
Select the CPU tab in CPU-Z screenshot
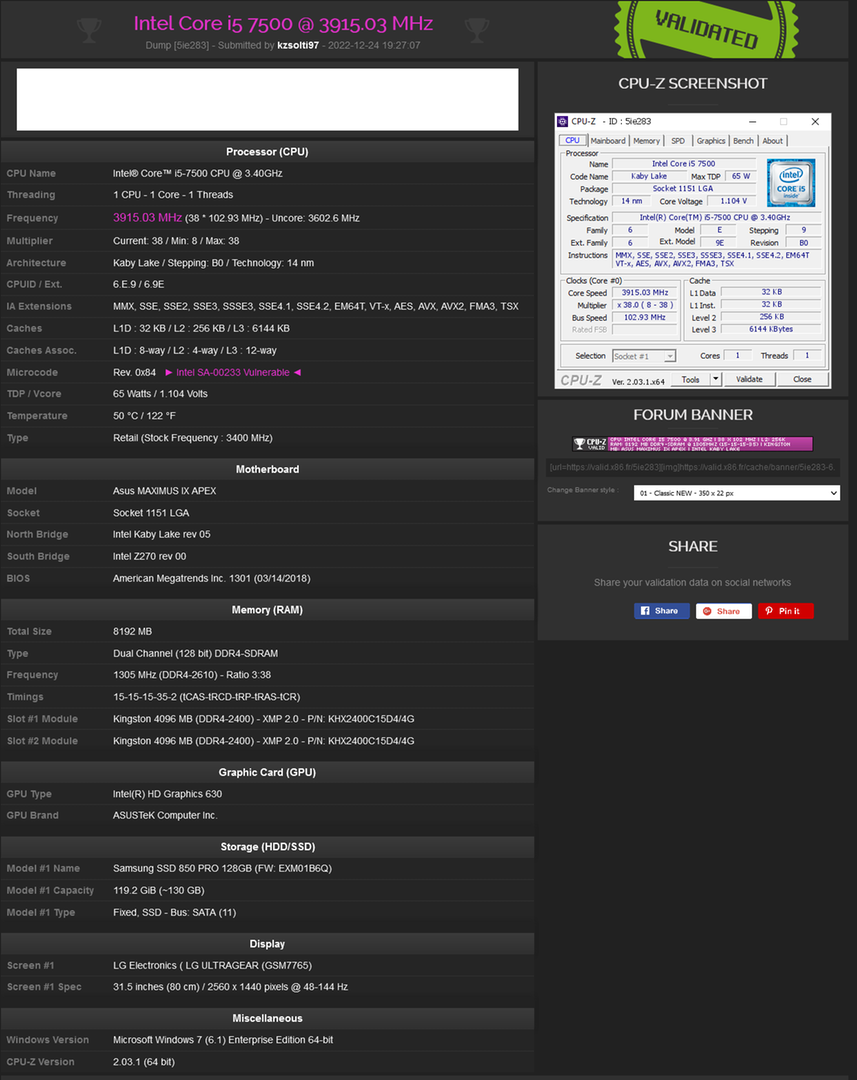click(572, 141)
